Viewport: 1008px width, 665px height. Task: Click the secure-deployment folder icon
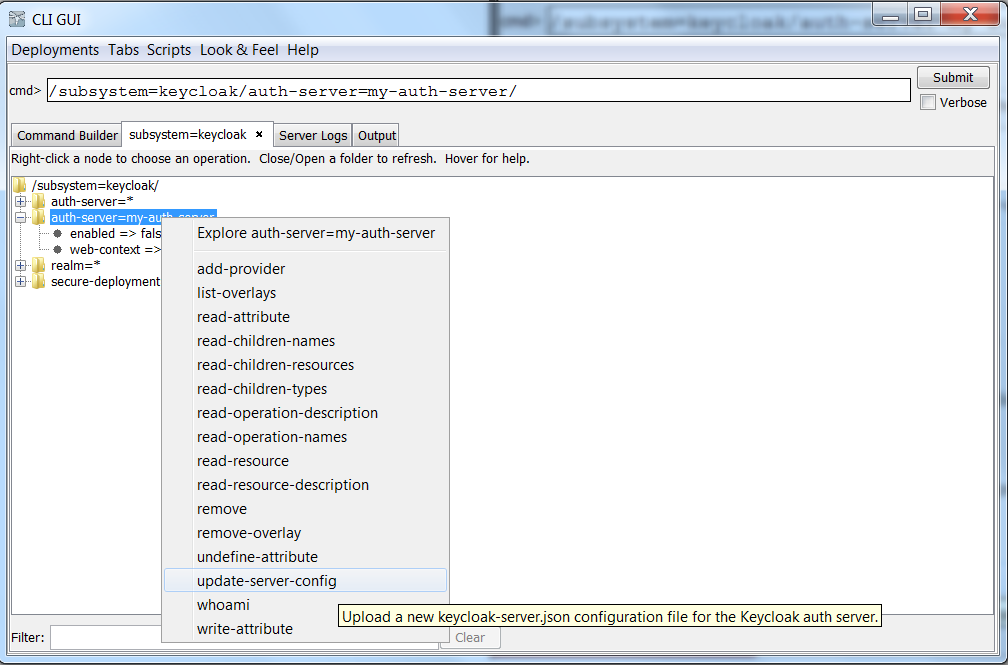point(38,281)
